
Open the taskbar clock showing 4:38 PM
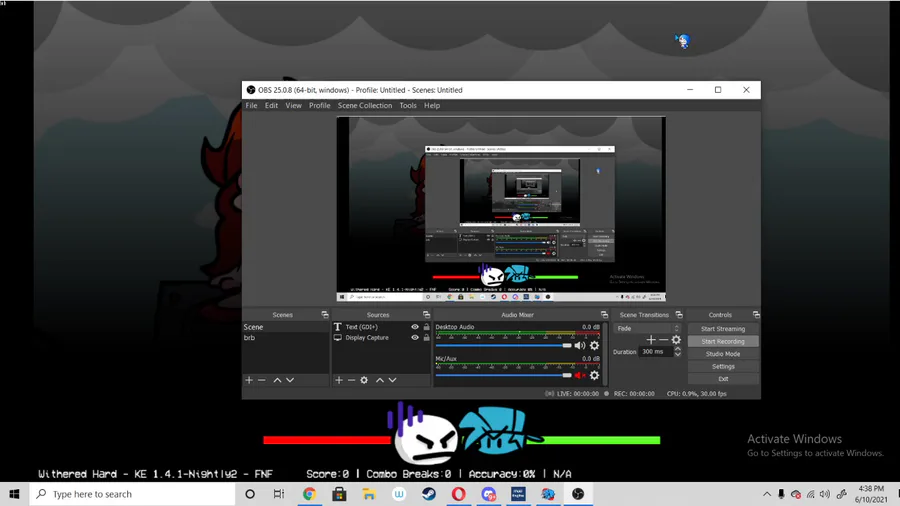[x=871, y=494]
